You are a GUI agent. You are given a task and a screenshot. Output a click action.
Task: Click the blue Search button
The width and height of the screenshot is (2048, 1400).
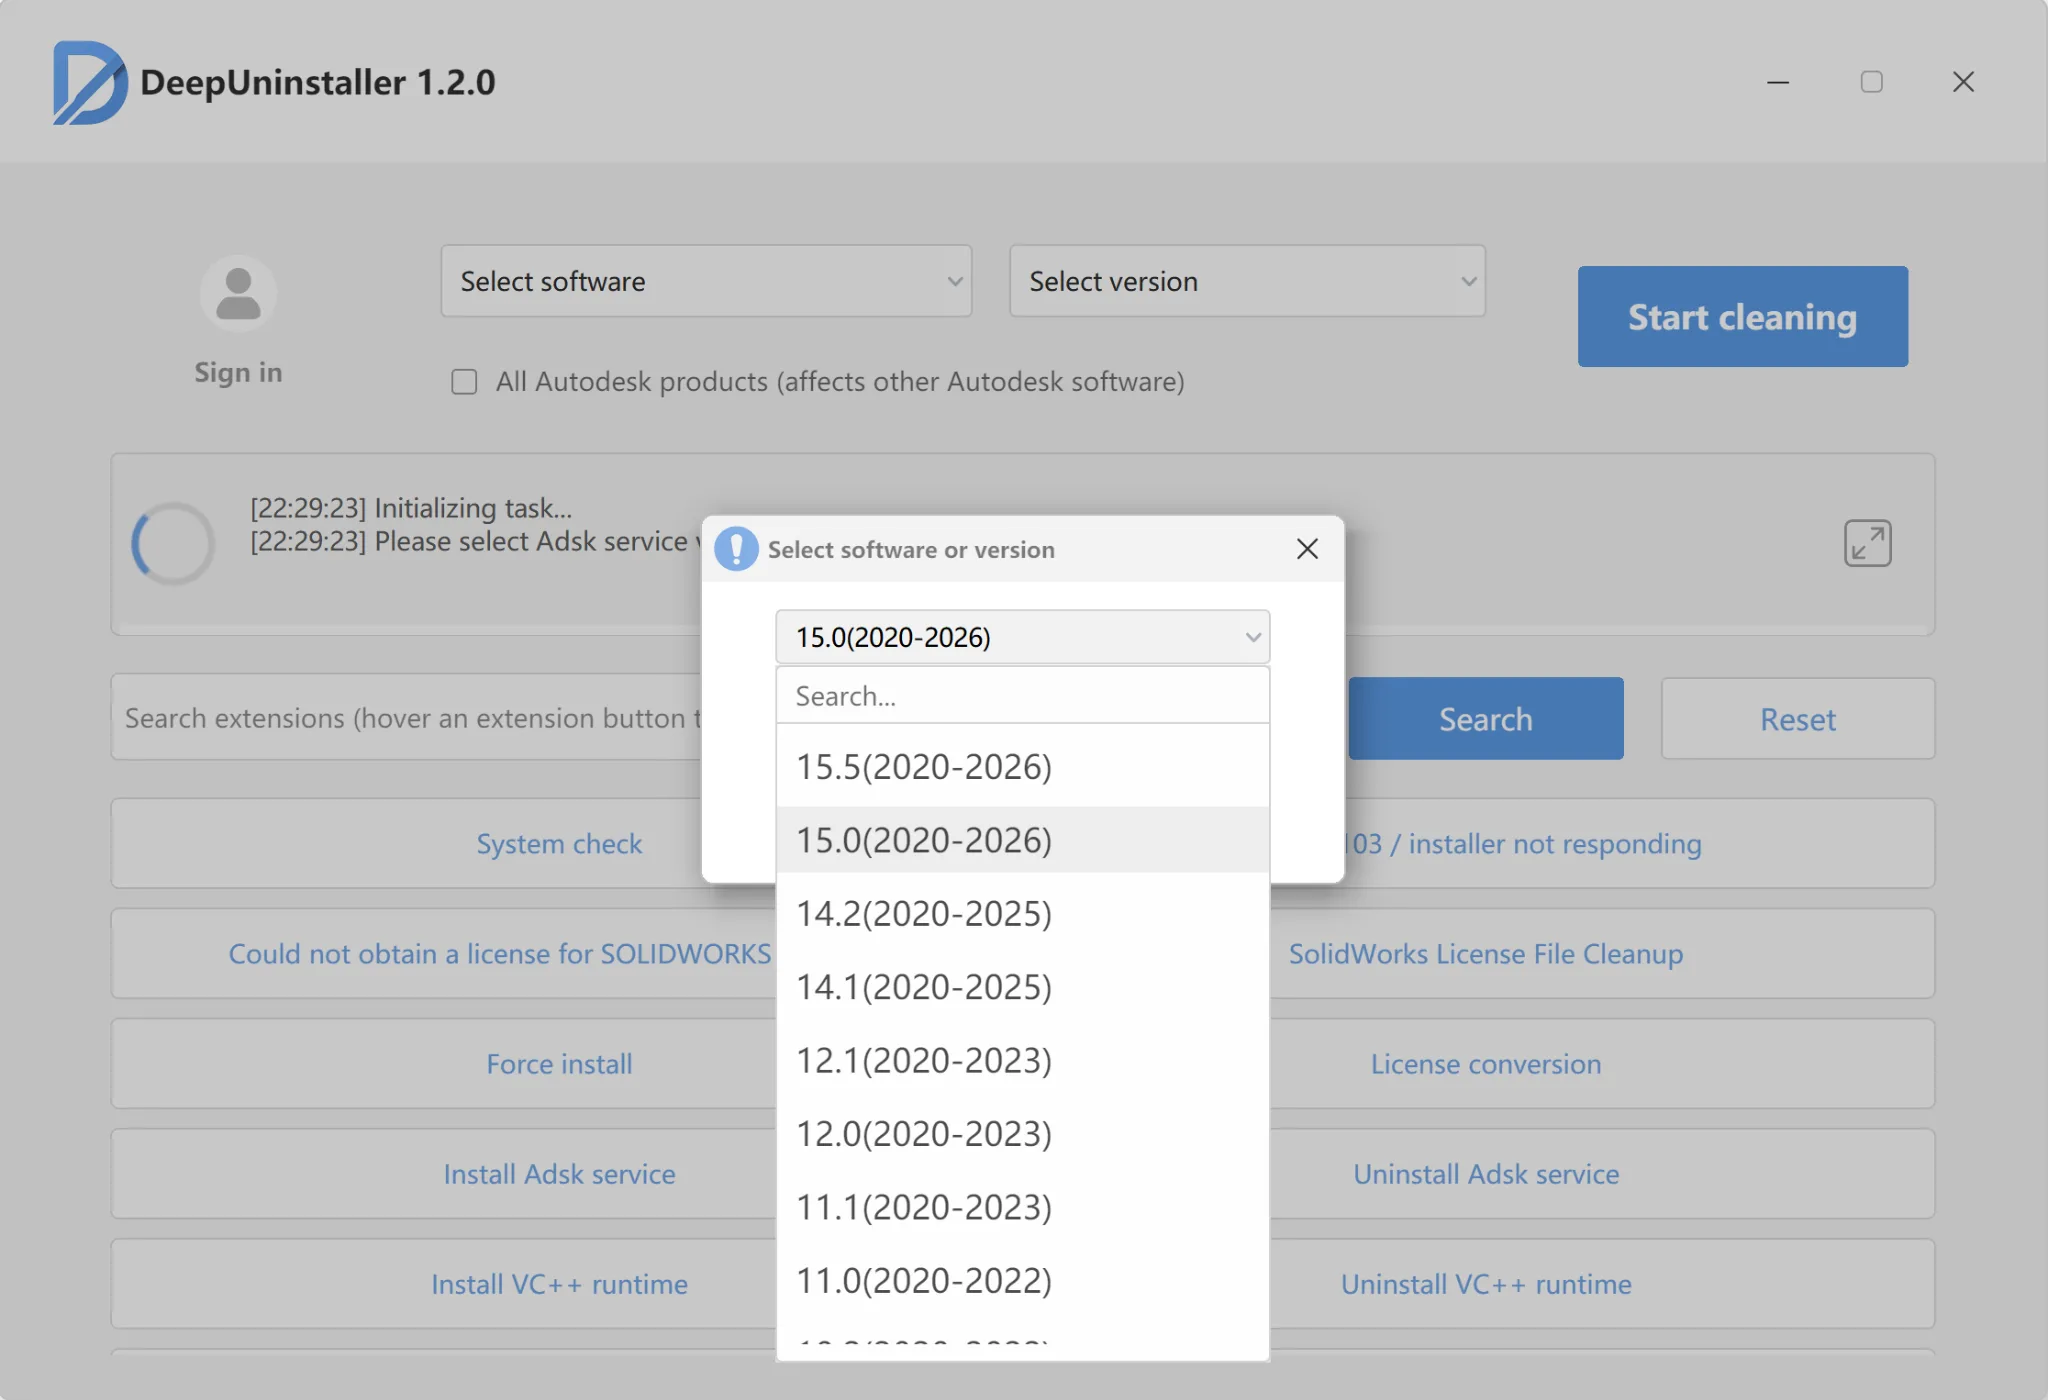(x=1485, y=719)
